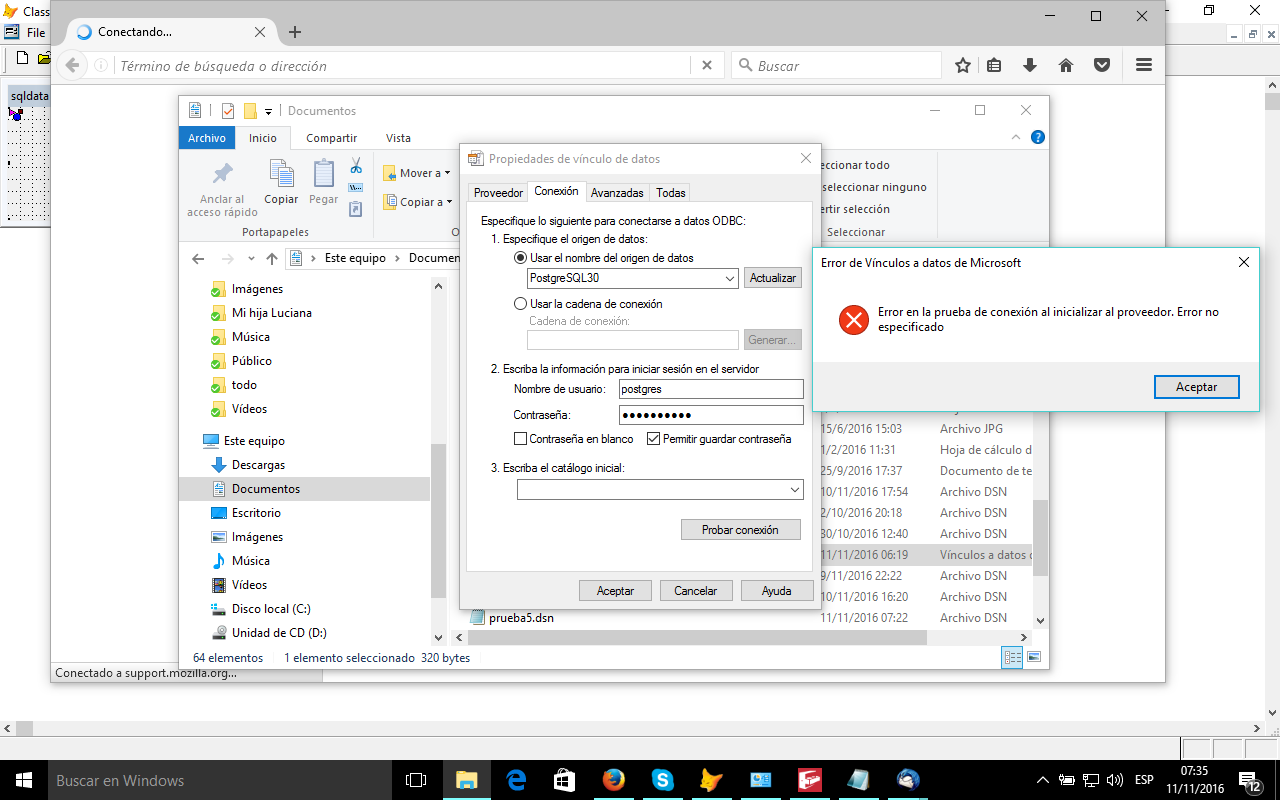This screenshot has height=800, width=1280.
Task: Uncheck 'Permitir guardar contraseña' checkbox
Action: (x=654, y=439)
